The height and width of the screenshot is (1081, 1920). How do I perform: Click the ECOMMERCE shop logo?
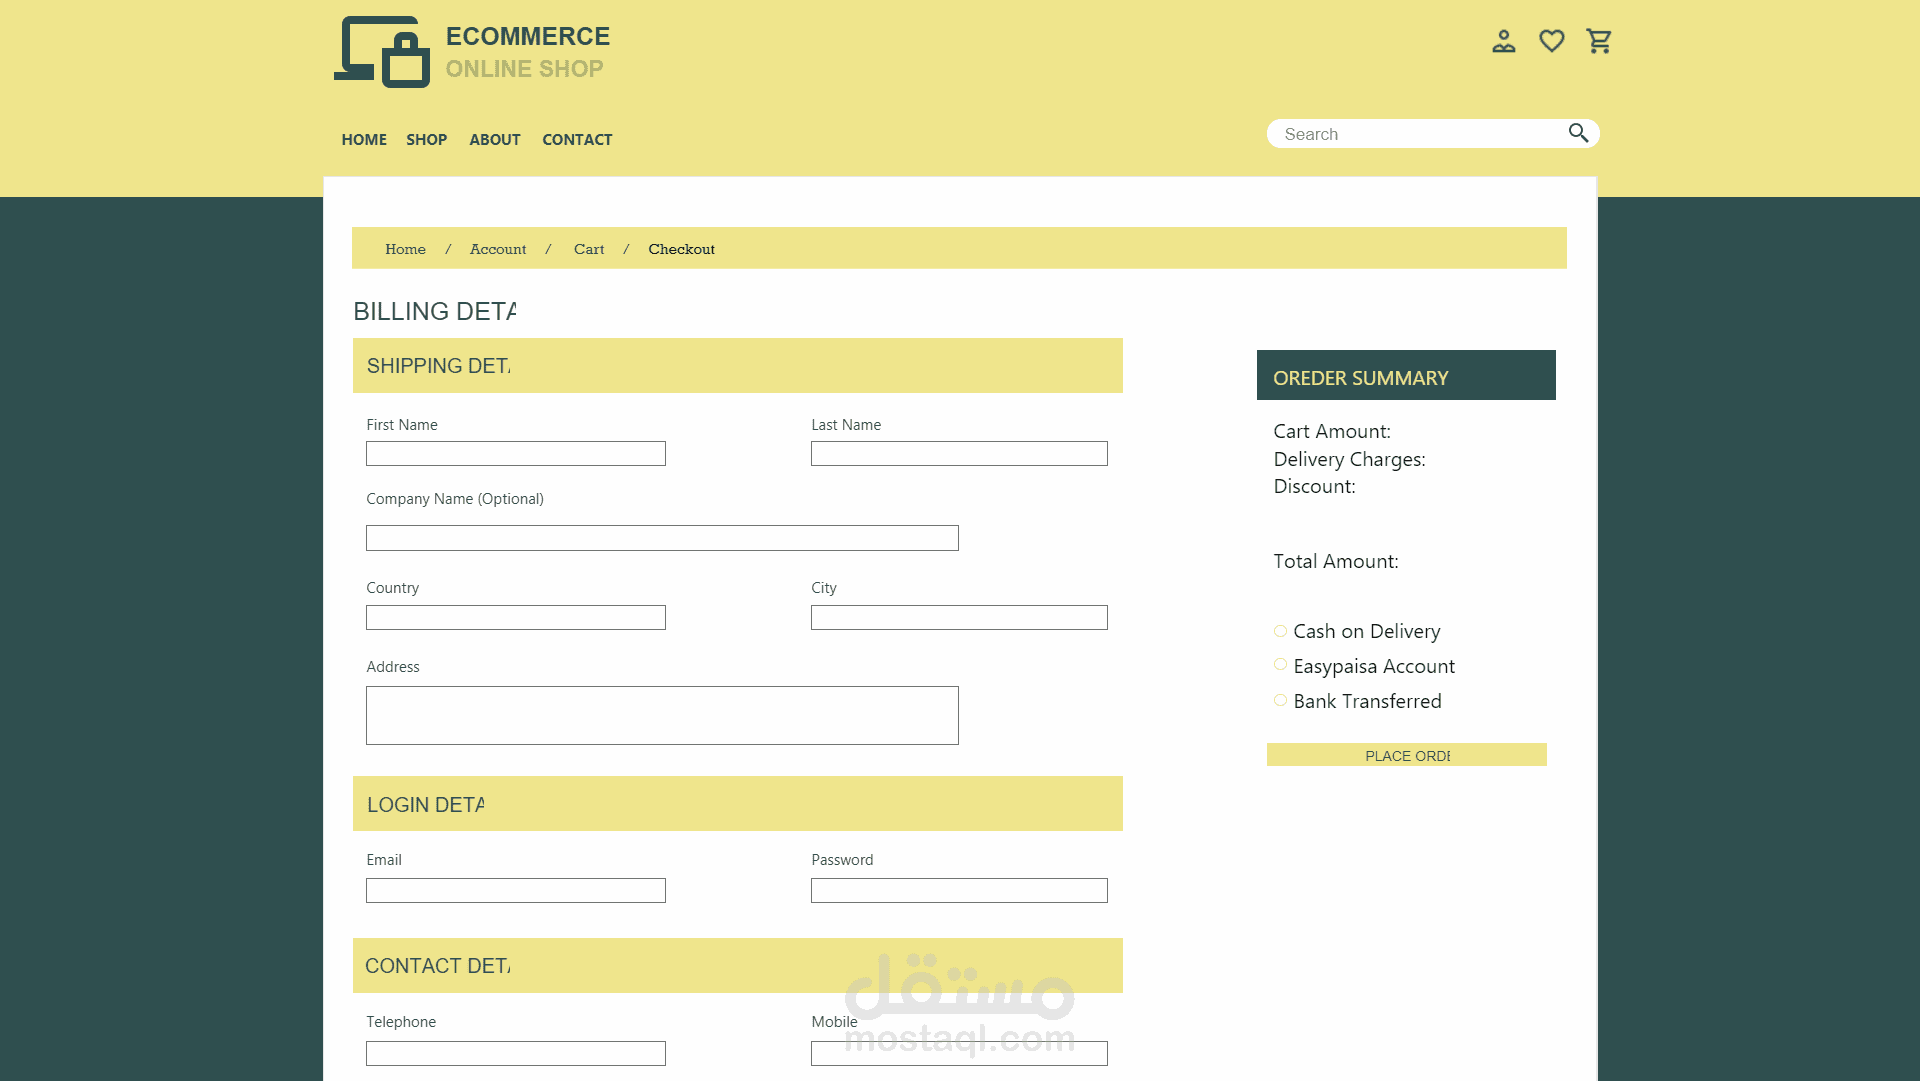[470, 52]
